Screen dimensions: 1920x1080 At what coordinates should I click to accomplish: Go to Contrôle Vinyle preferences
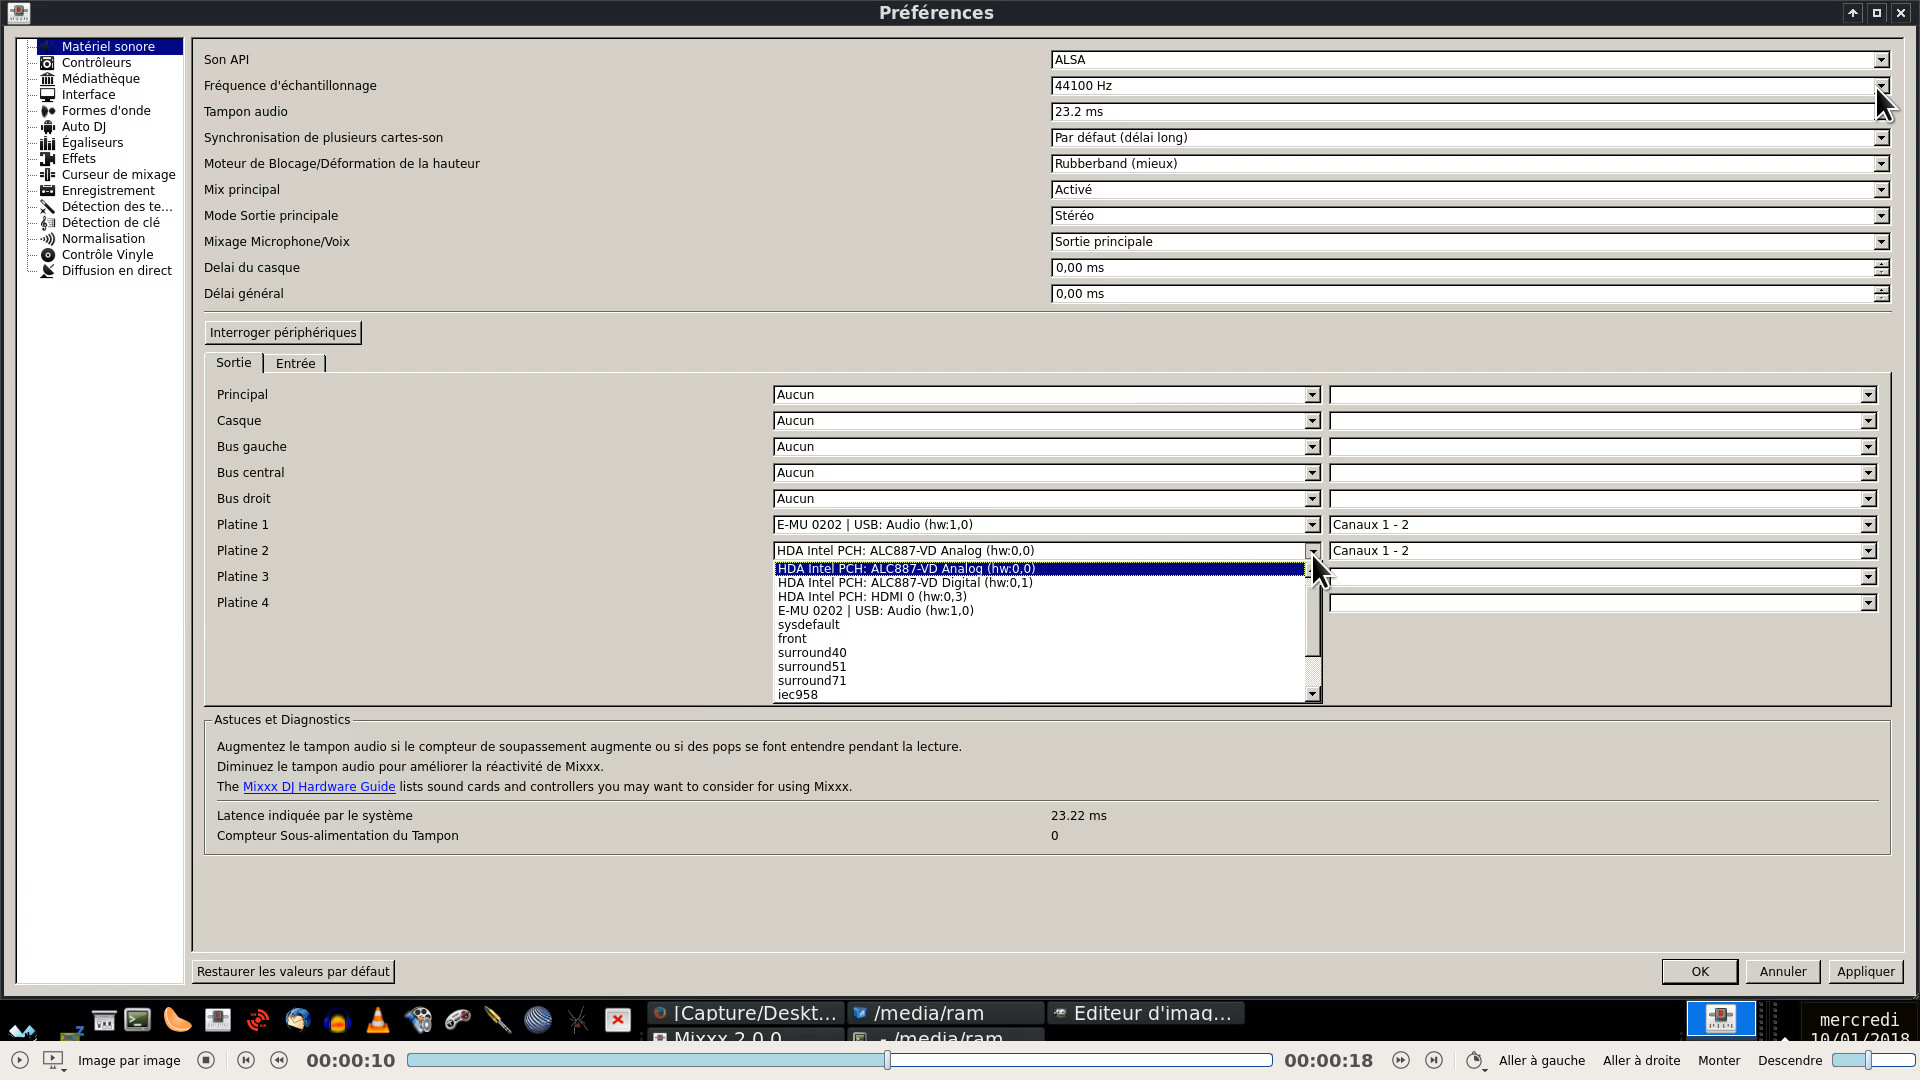tap(107, 255)
